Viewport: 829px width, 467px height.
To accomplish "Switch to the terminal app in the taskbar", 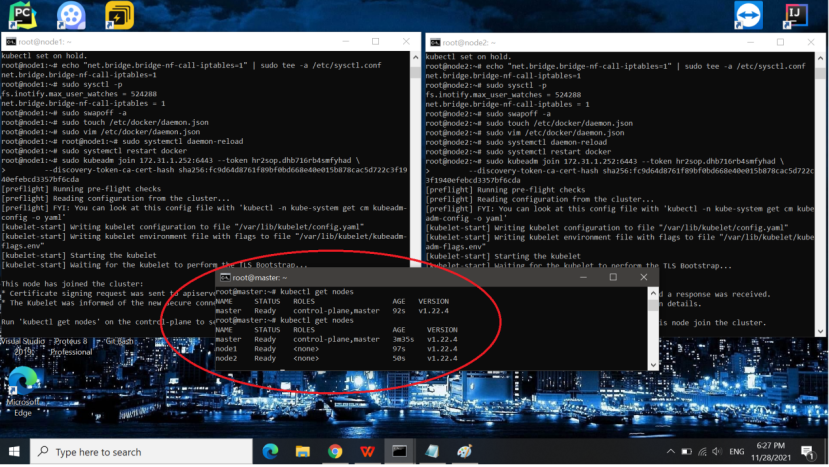I will pos(399,451).
